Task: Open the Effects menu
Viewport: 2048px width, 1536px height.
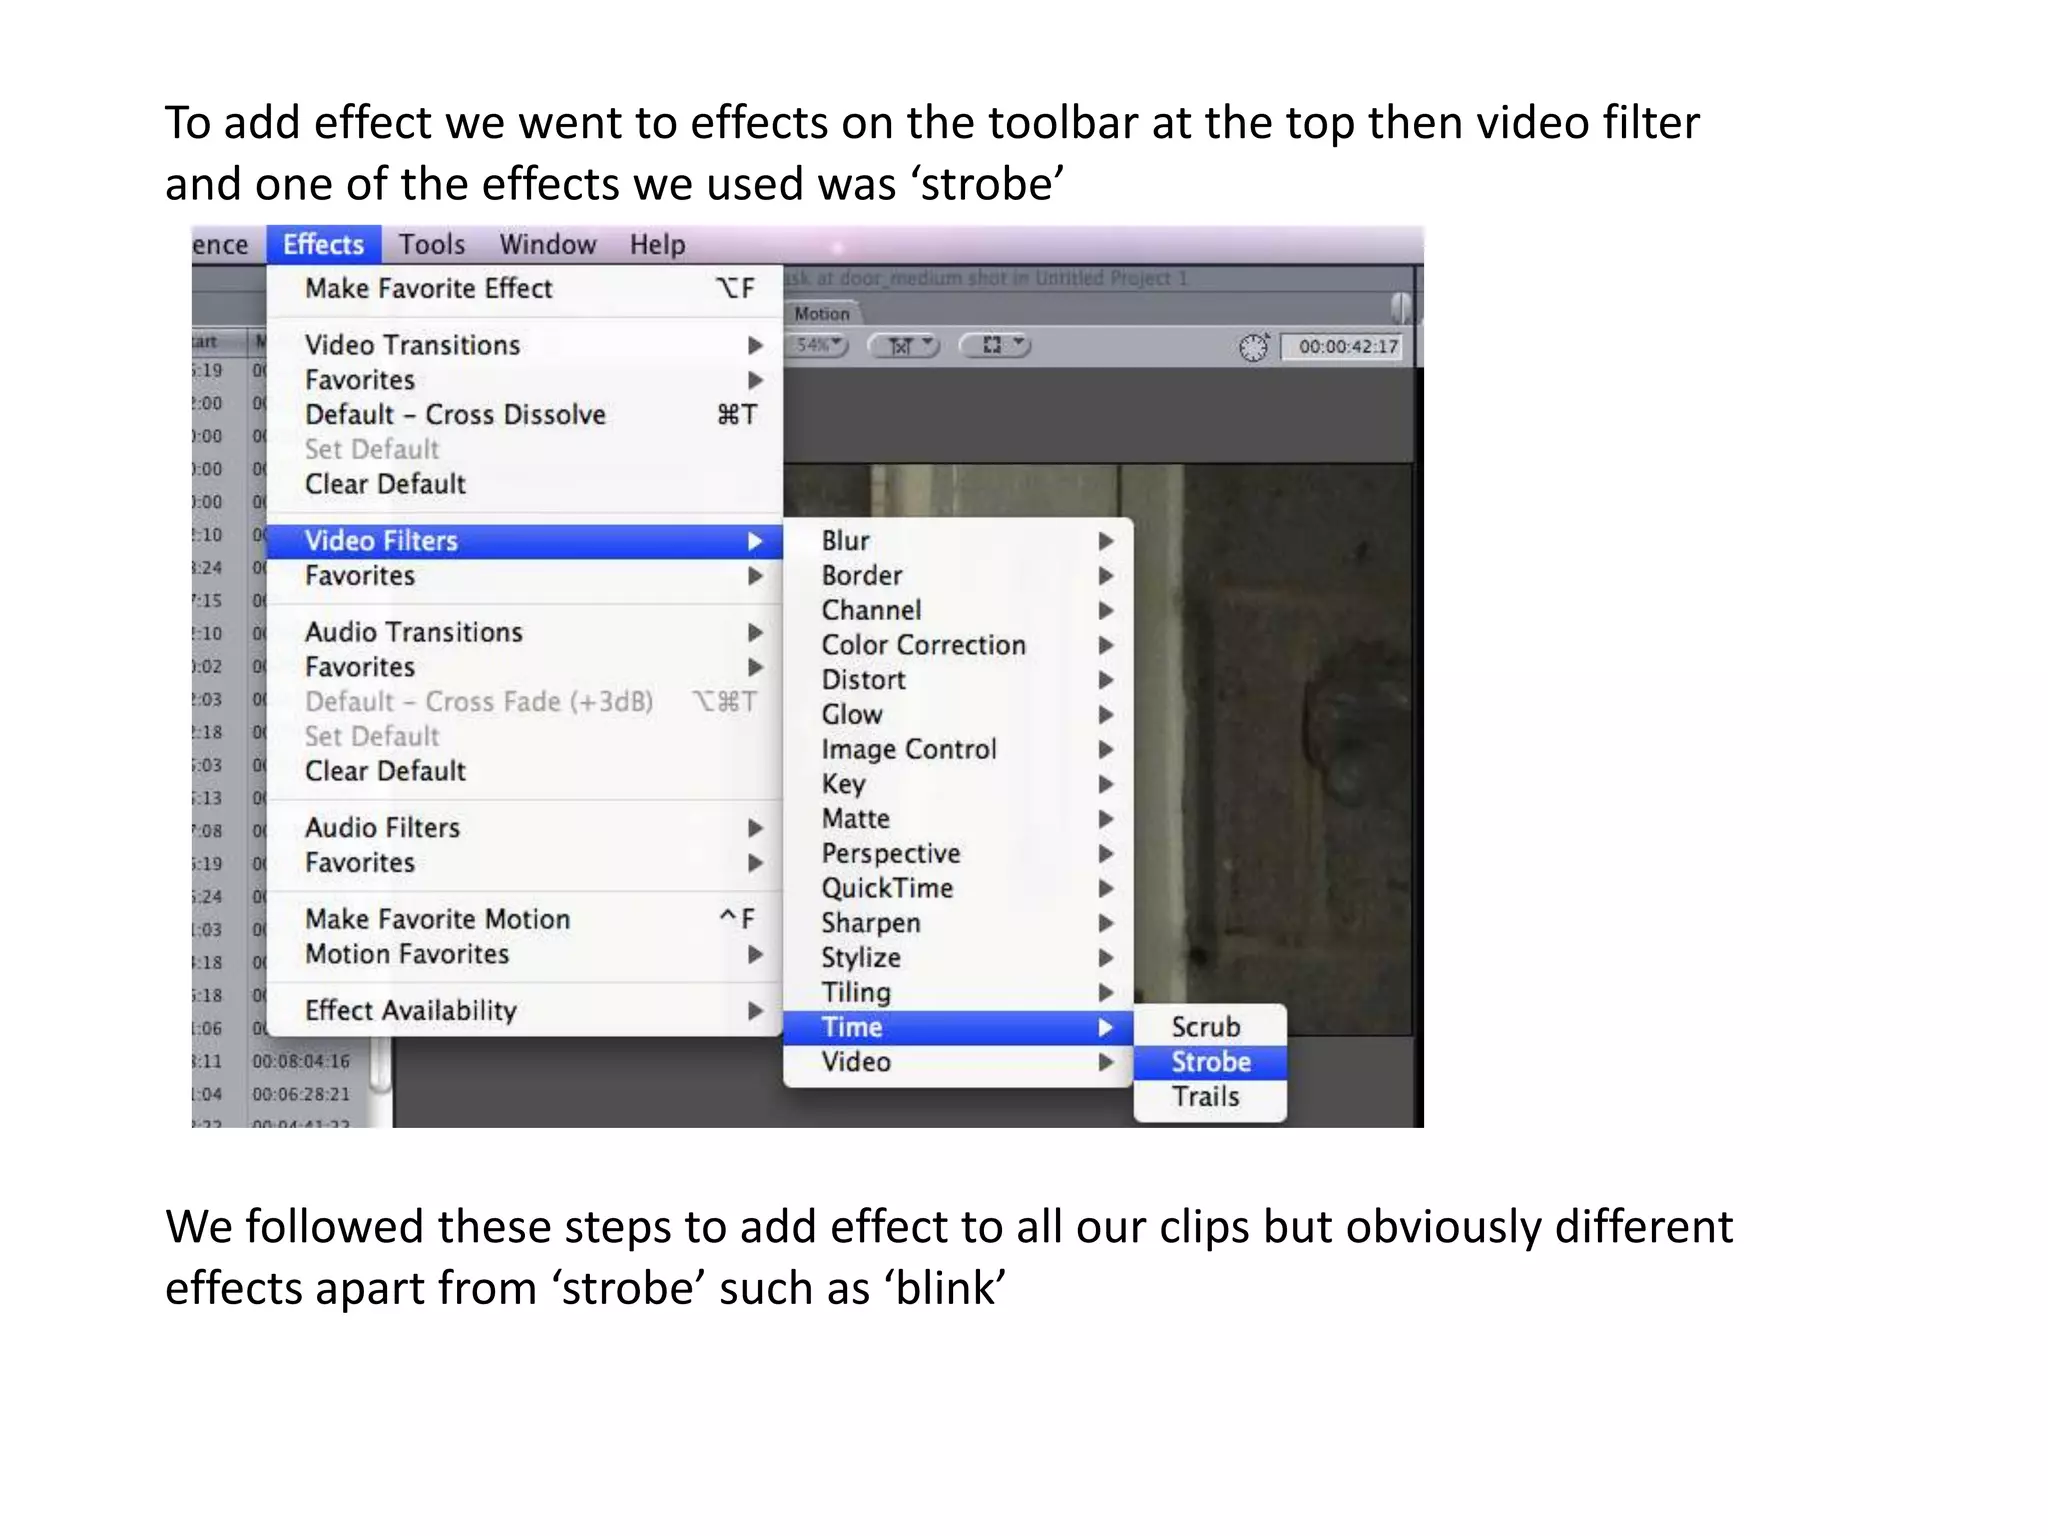Action: point(323,244)
